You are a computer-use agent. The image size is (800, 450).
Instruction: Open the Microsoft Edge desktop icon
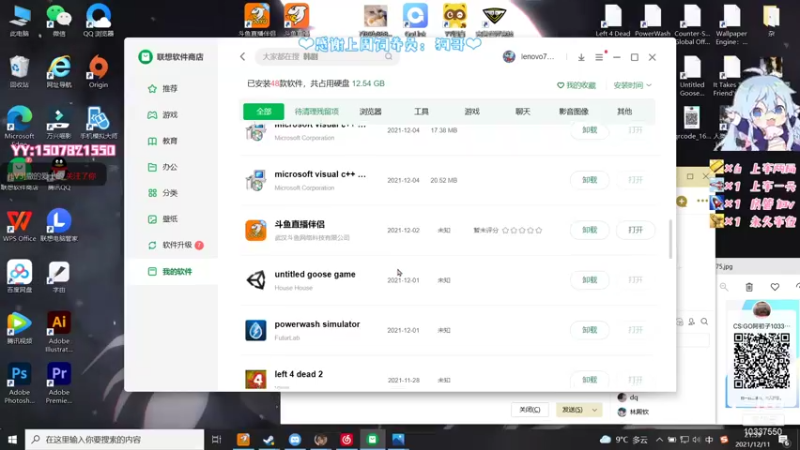[19, 123]
